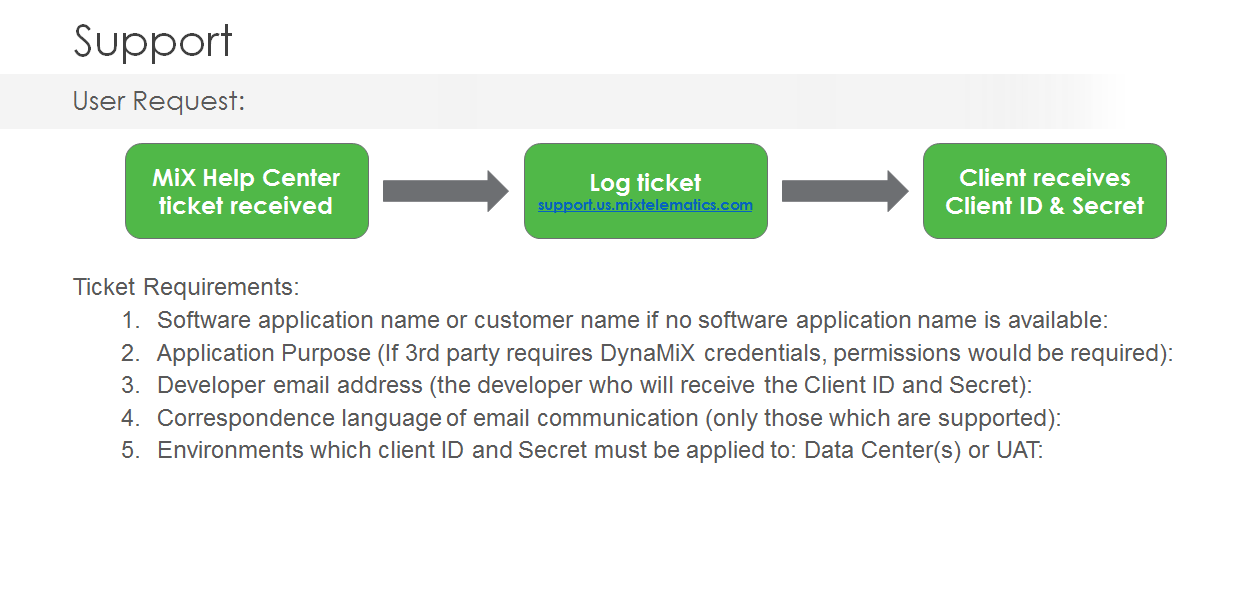Click the list number 4 marker
The image size is (1252, 591).
click(131, 417)
